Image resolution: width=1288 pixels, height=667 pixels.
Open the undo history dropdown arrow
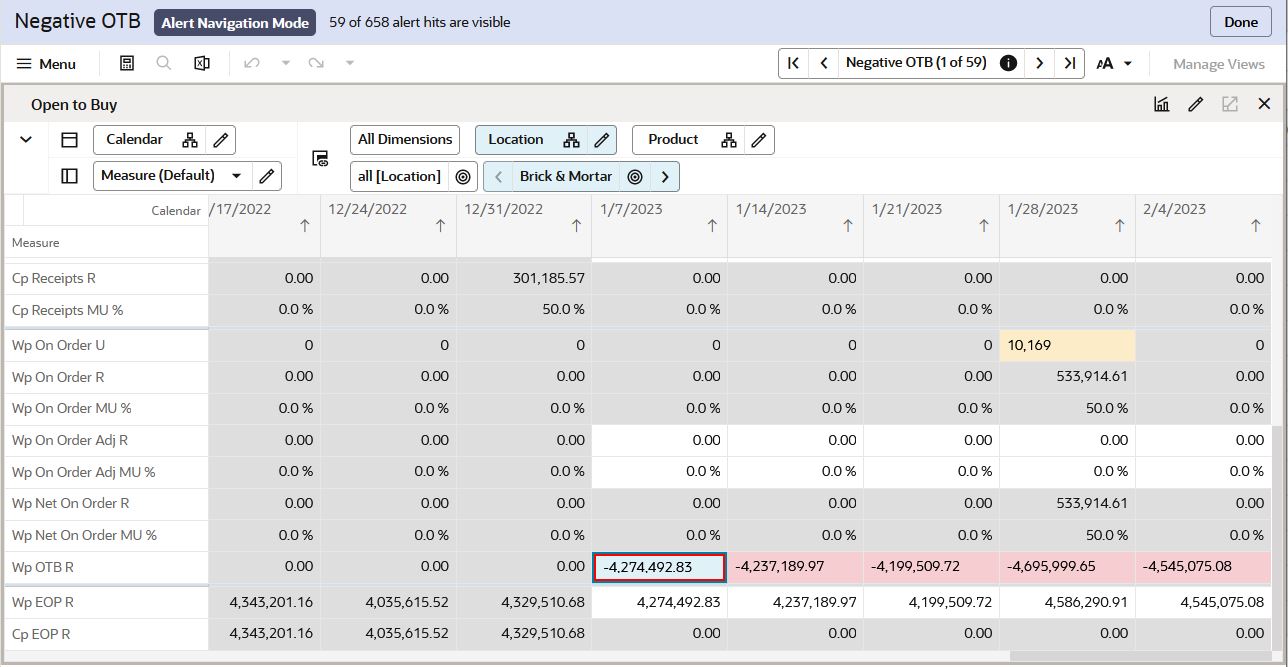point(285,63)
